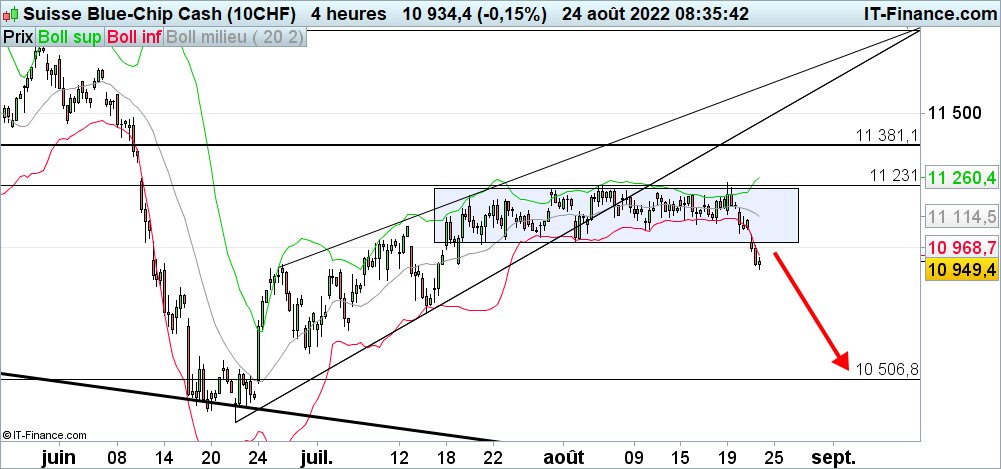Click the yellow 10 949,4 current price tag
The image size is (1001, 469).
[x=962, y=270]
